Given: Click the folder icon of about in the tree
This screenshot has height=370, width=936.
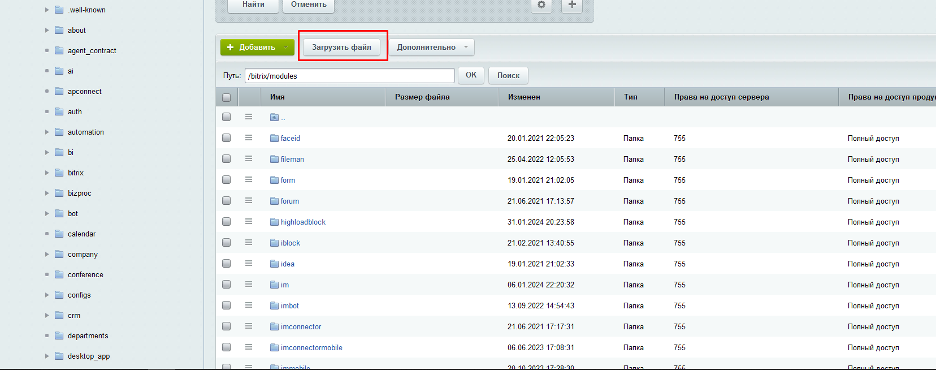Looking at the screenshot, I should [x=58, y=30].
